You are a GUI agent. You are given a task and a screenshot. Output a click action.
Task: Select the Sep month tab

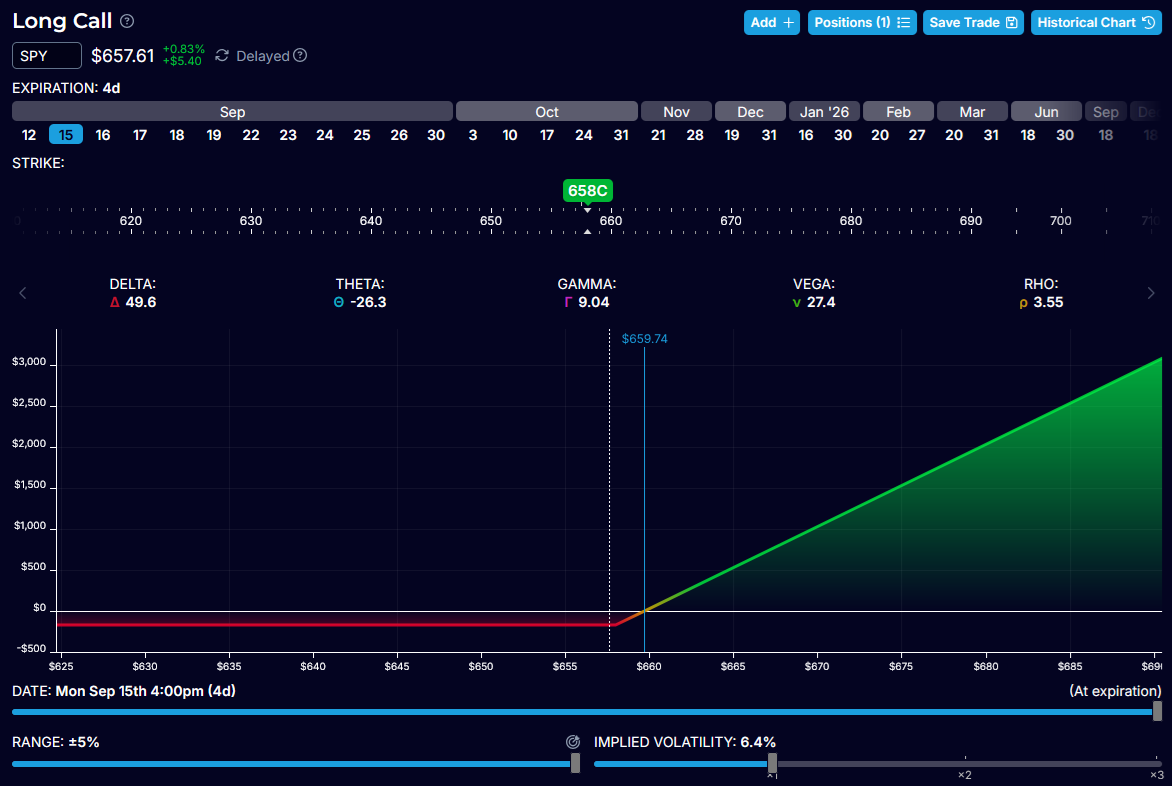(x=232, y=111)
